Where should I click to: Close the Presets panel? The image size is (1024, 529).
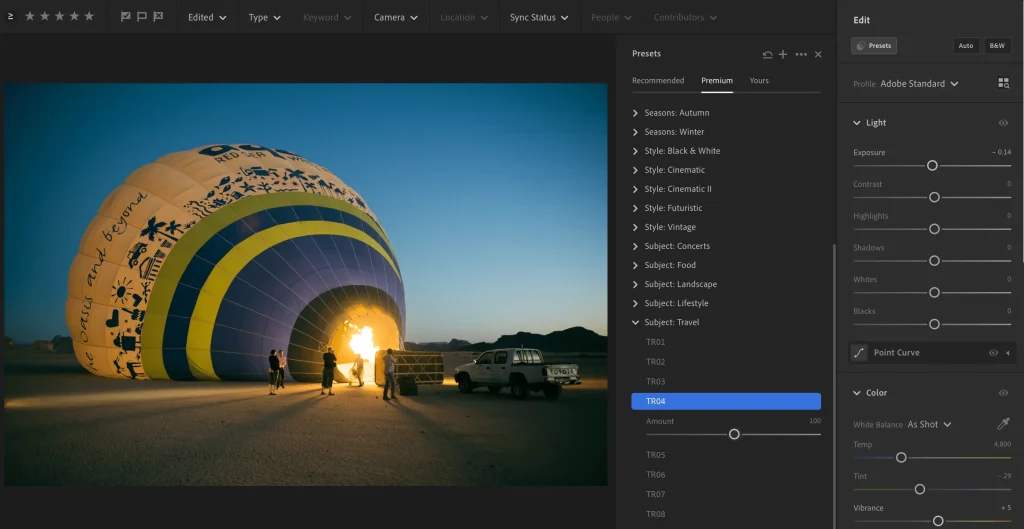(x=818, y=55)
